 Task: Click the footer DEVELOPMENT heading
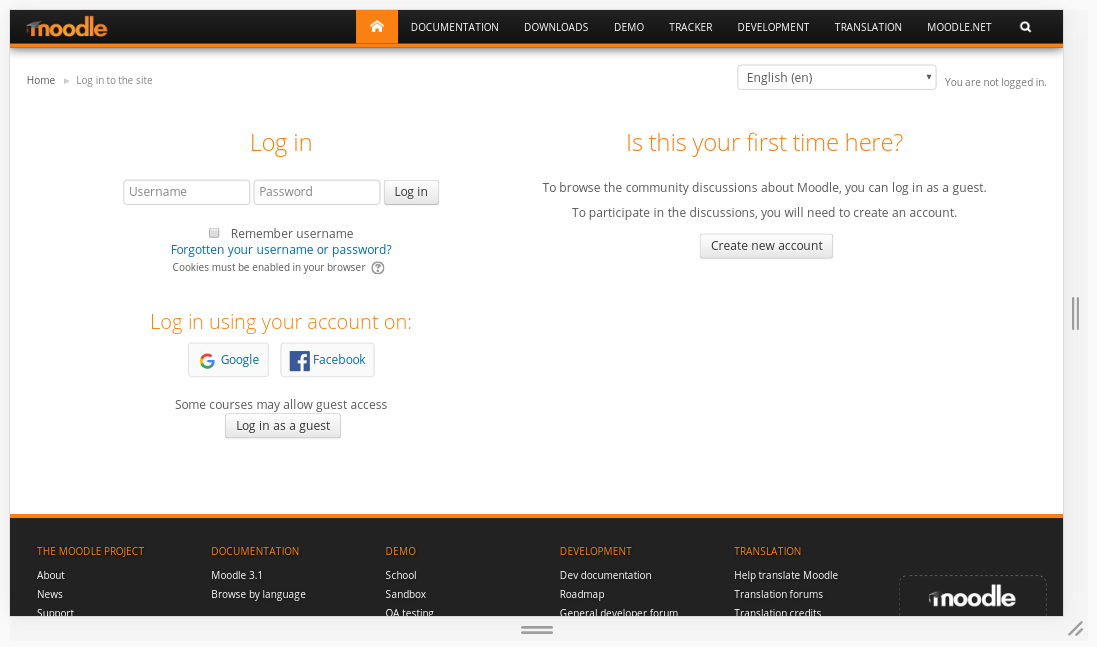pyautogui.click(x=595, y=551)
